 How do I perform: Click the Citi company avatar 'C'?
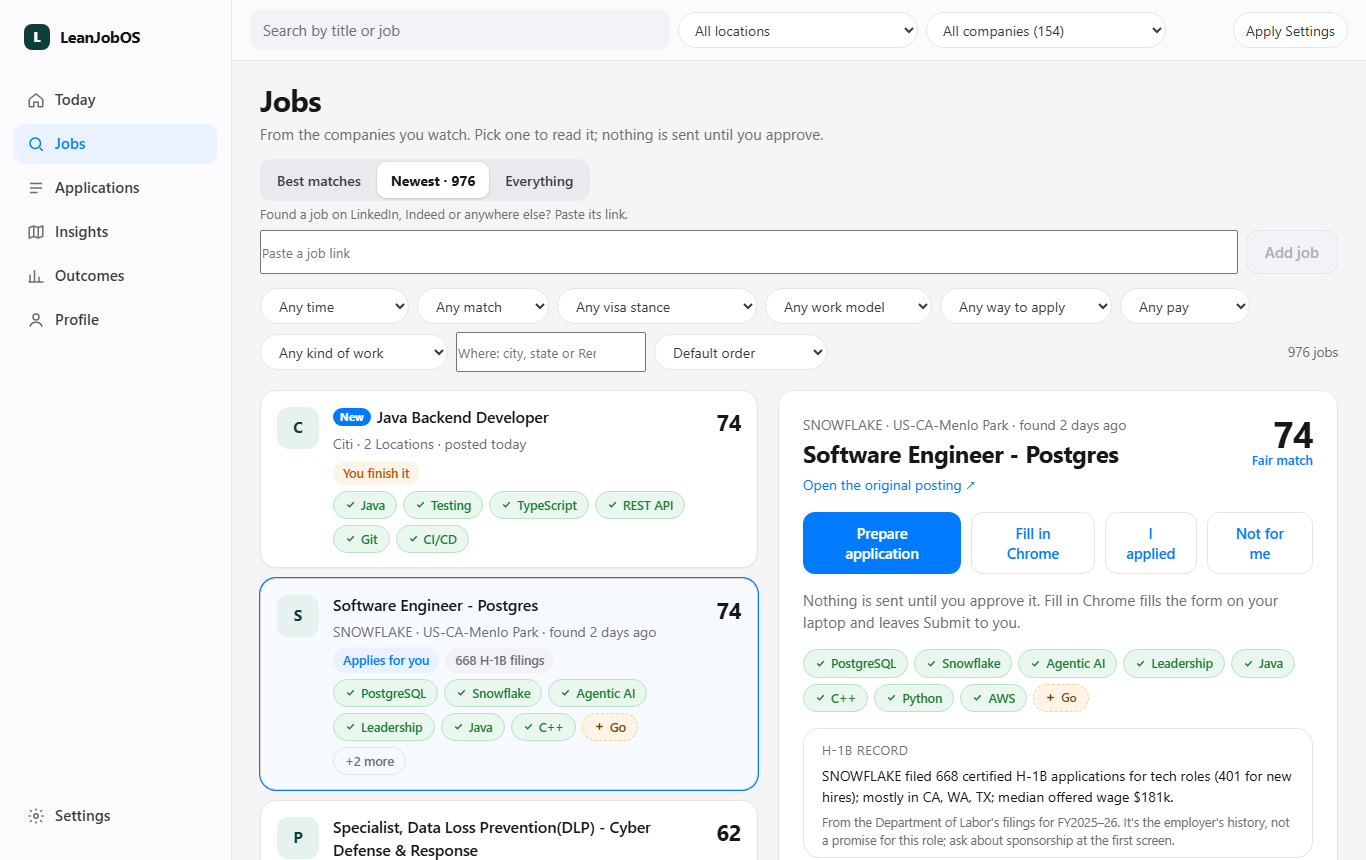[298, 428]
